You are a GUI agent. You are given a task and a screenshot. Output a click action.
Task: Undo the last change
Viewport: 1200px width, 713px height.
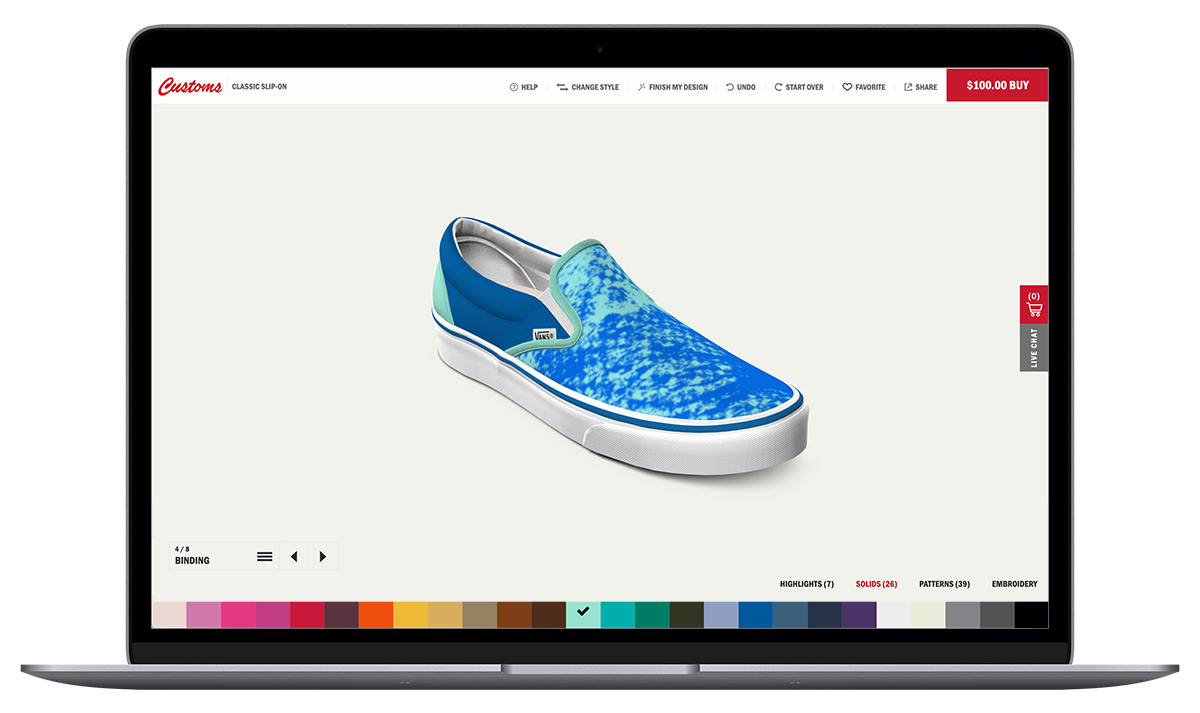tap(741, 87)
